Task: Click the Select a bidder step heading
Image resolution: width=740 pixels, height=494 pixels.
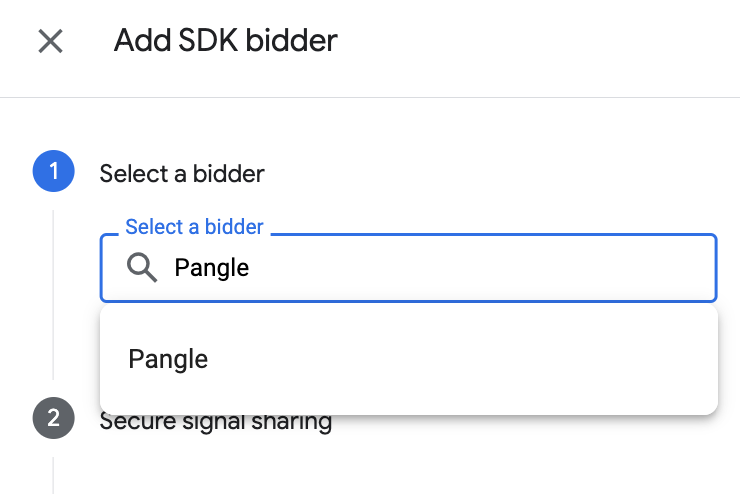Action: click(x=182, y=173)
